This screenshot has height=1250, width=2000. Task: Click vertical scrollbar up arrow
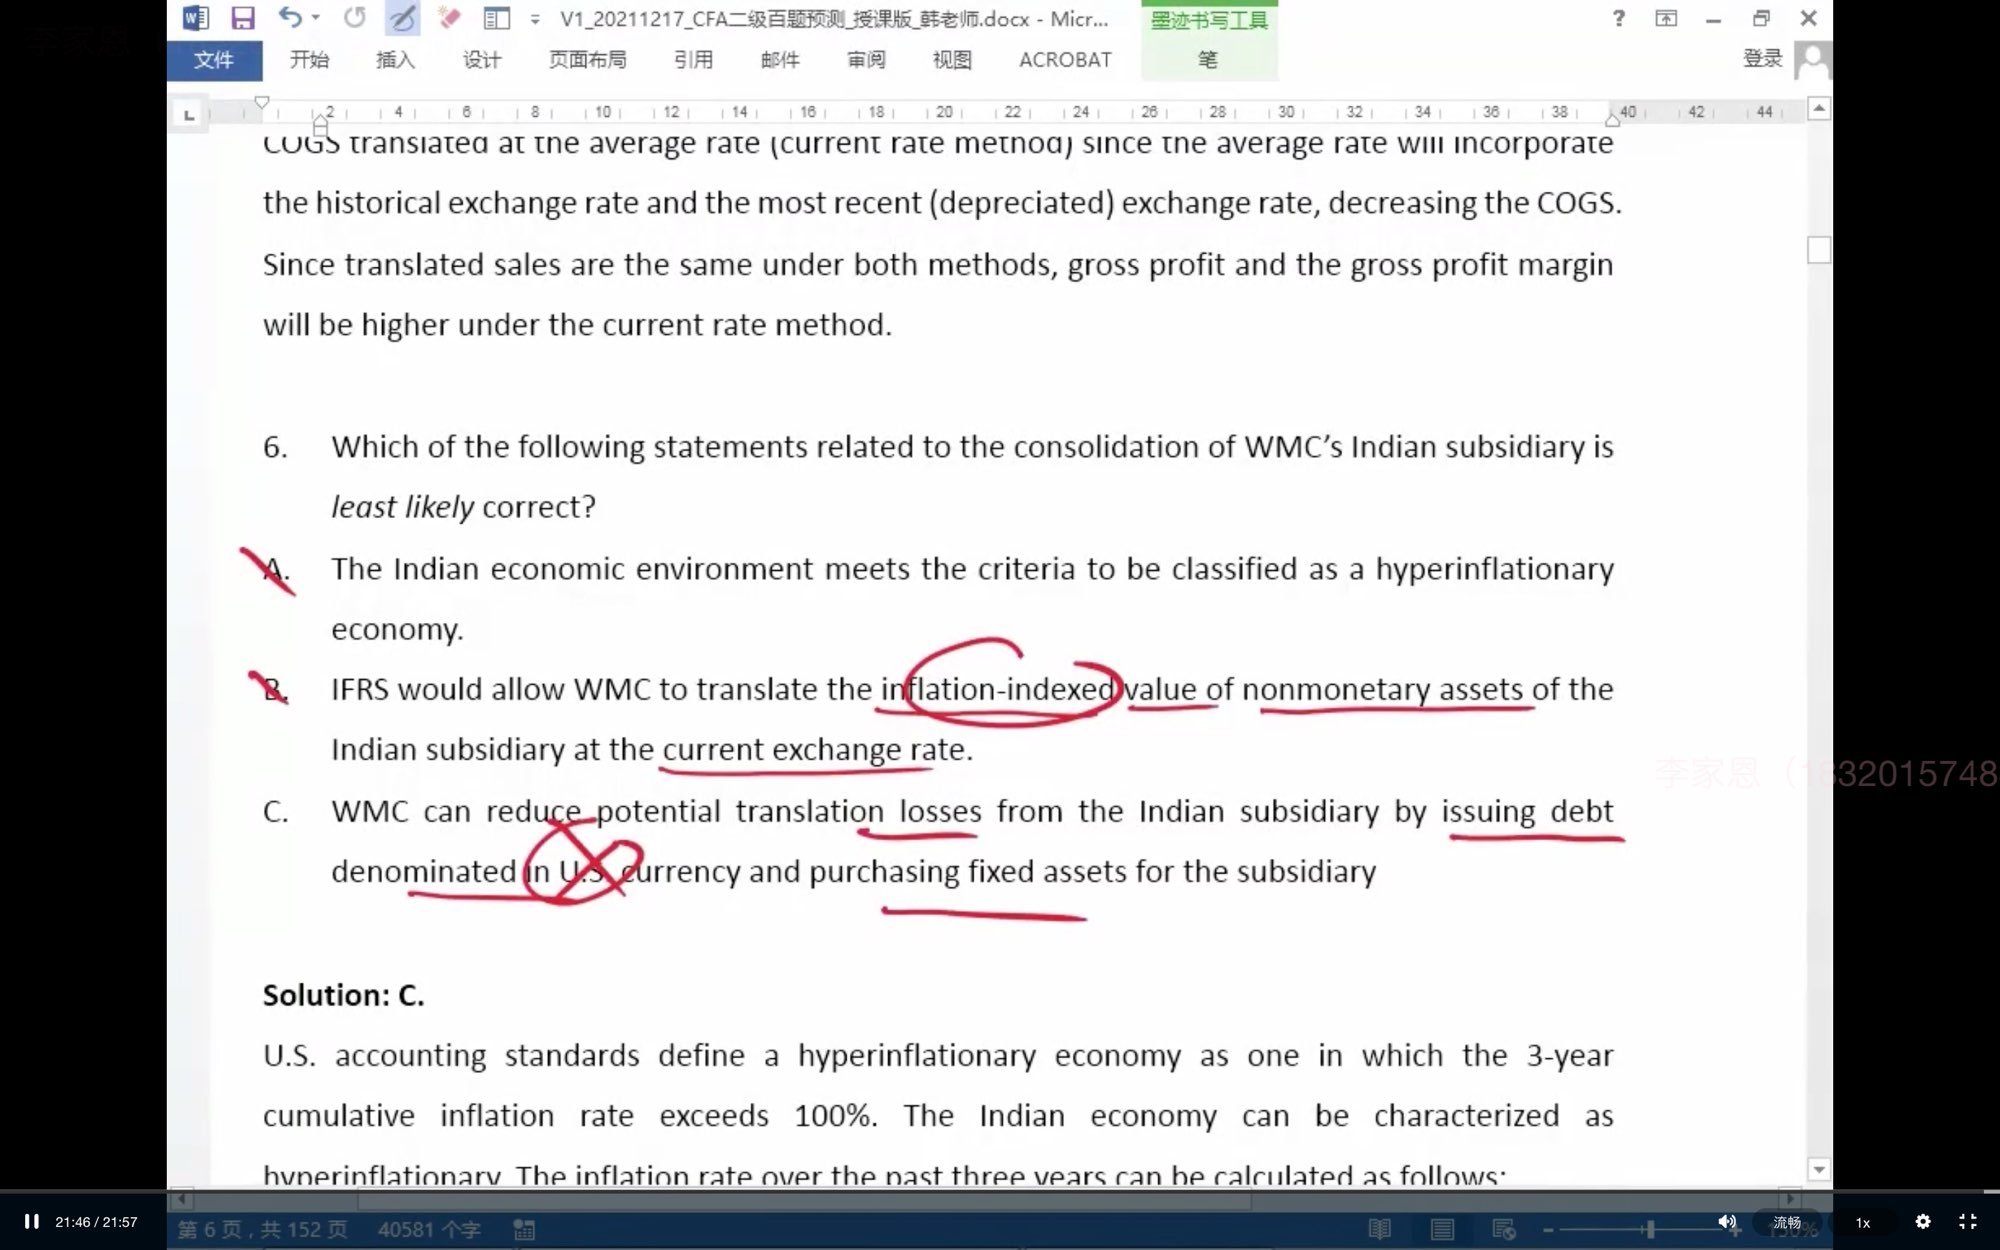(x=1819, y=108)
